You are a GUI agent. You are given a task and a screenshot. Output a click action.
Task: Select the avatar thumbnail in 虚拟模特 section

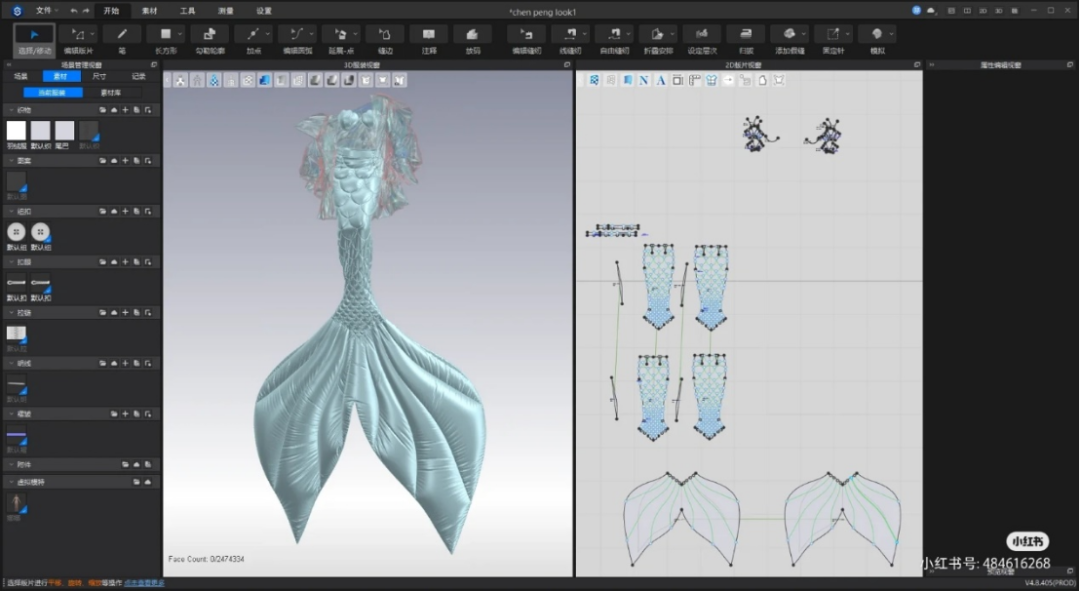[17, 503]
